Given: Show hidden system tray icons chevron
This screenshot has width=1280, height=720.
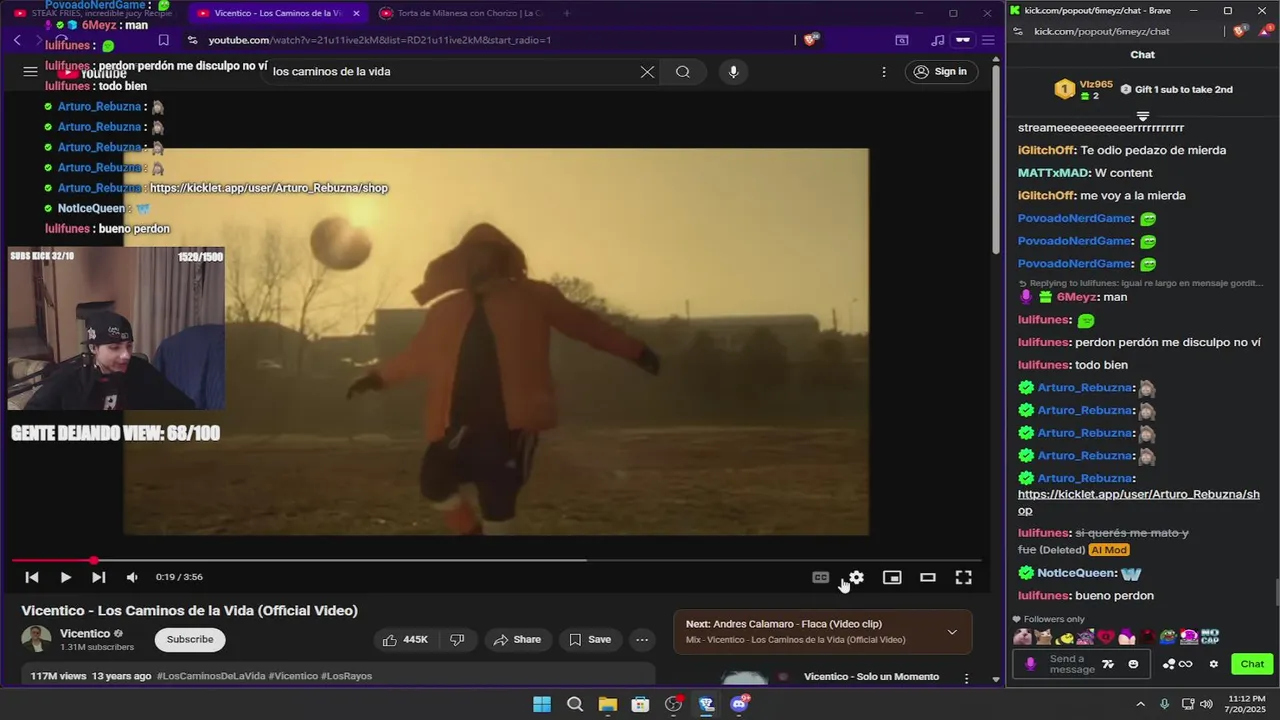Looking at the screenshot, I should click(x=1140, y=704).
